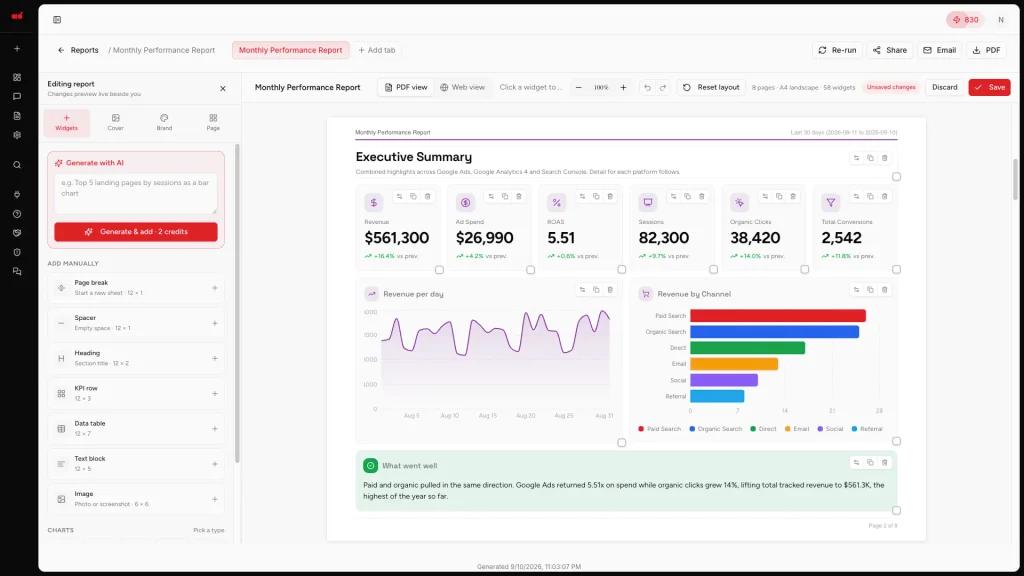Select the Brand tab

164,123
